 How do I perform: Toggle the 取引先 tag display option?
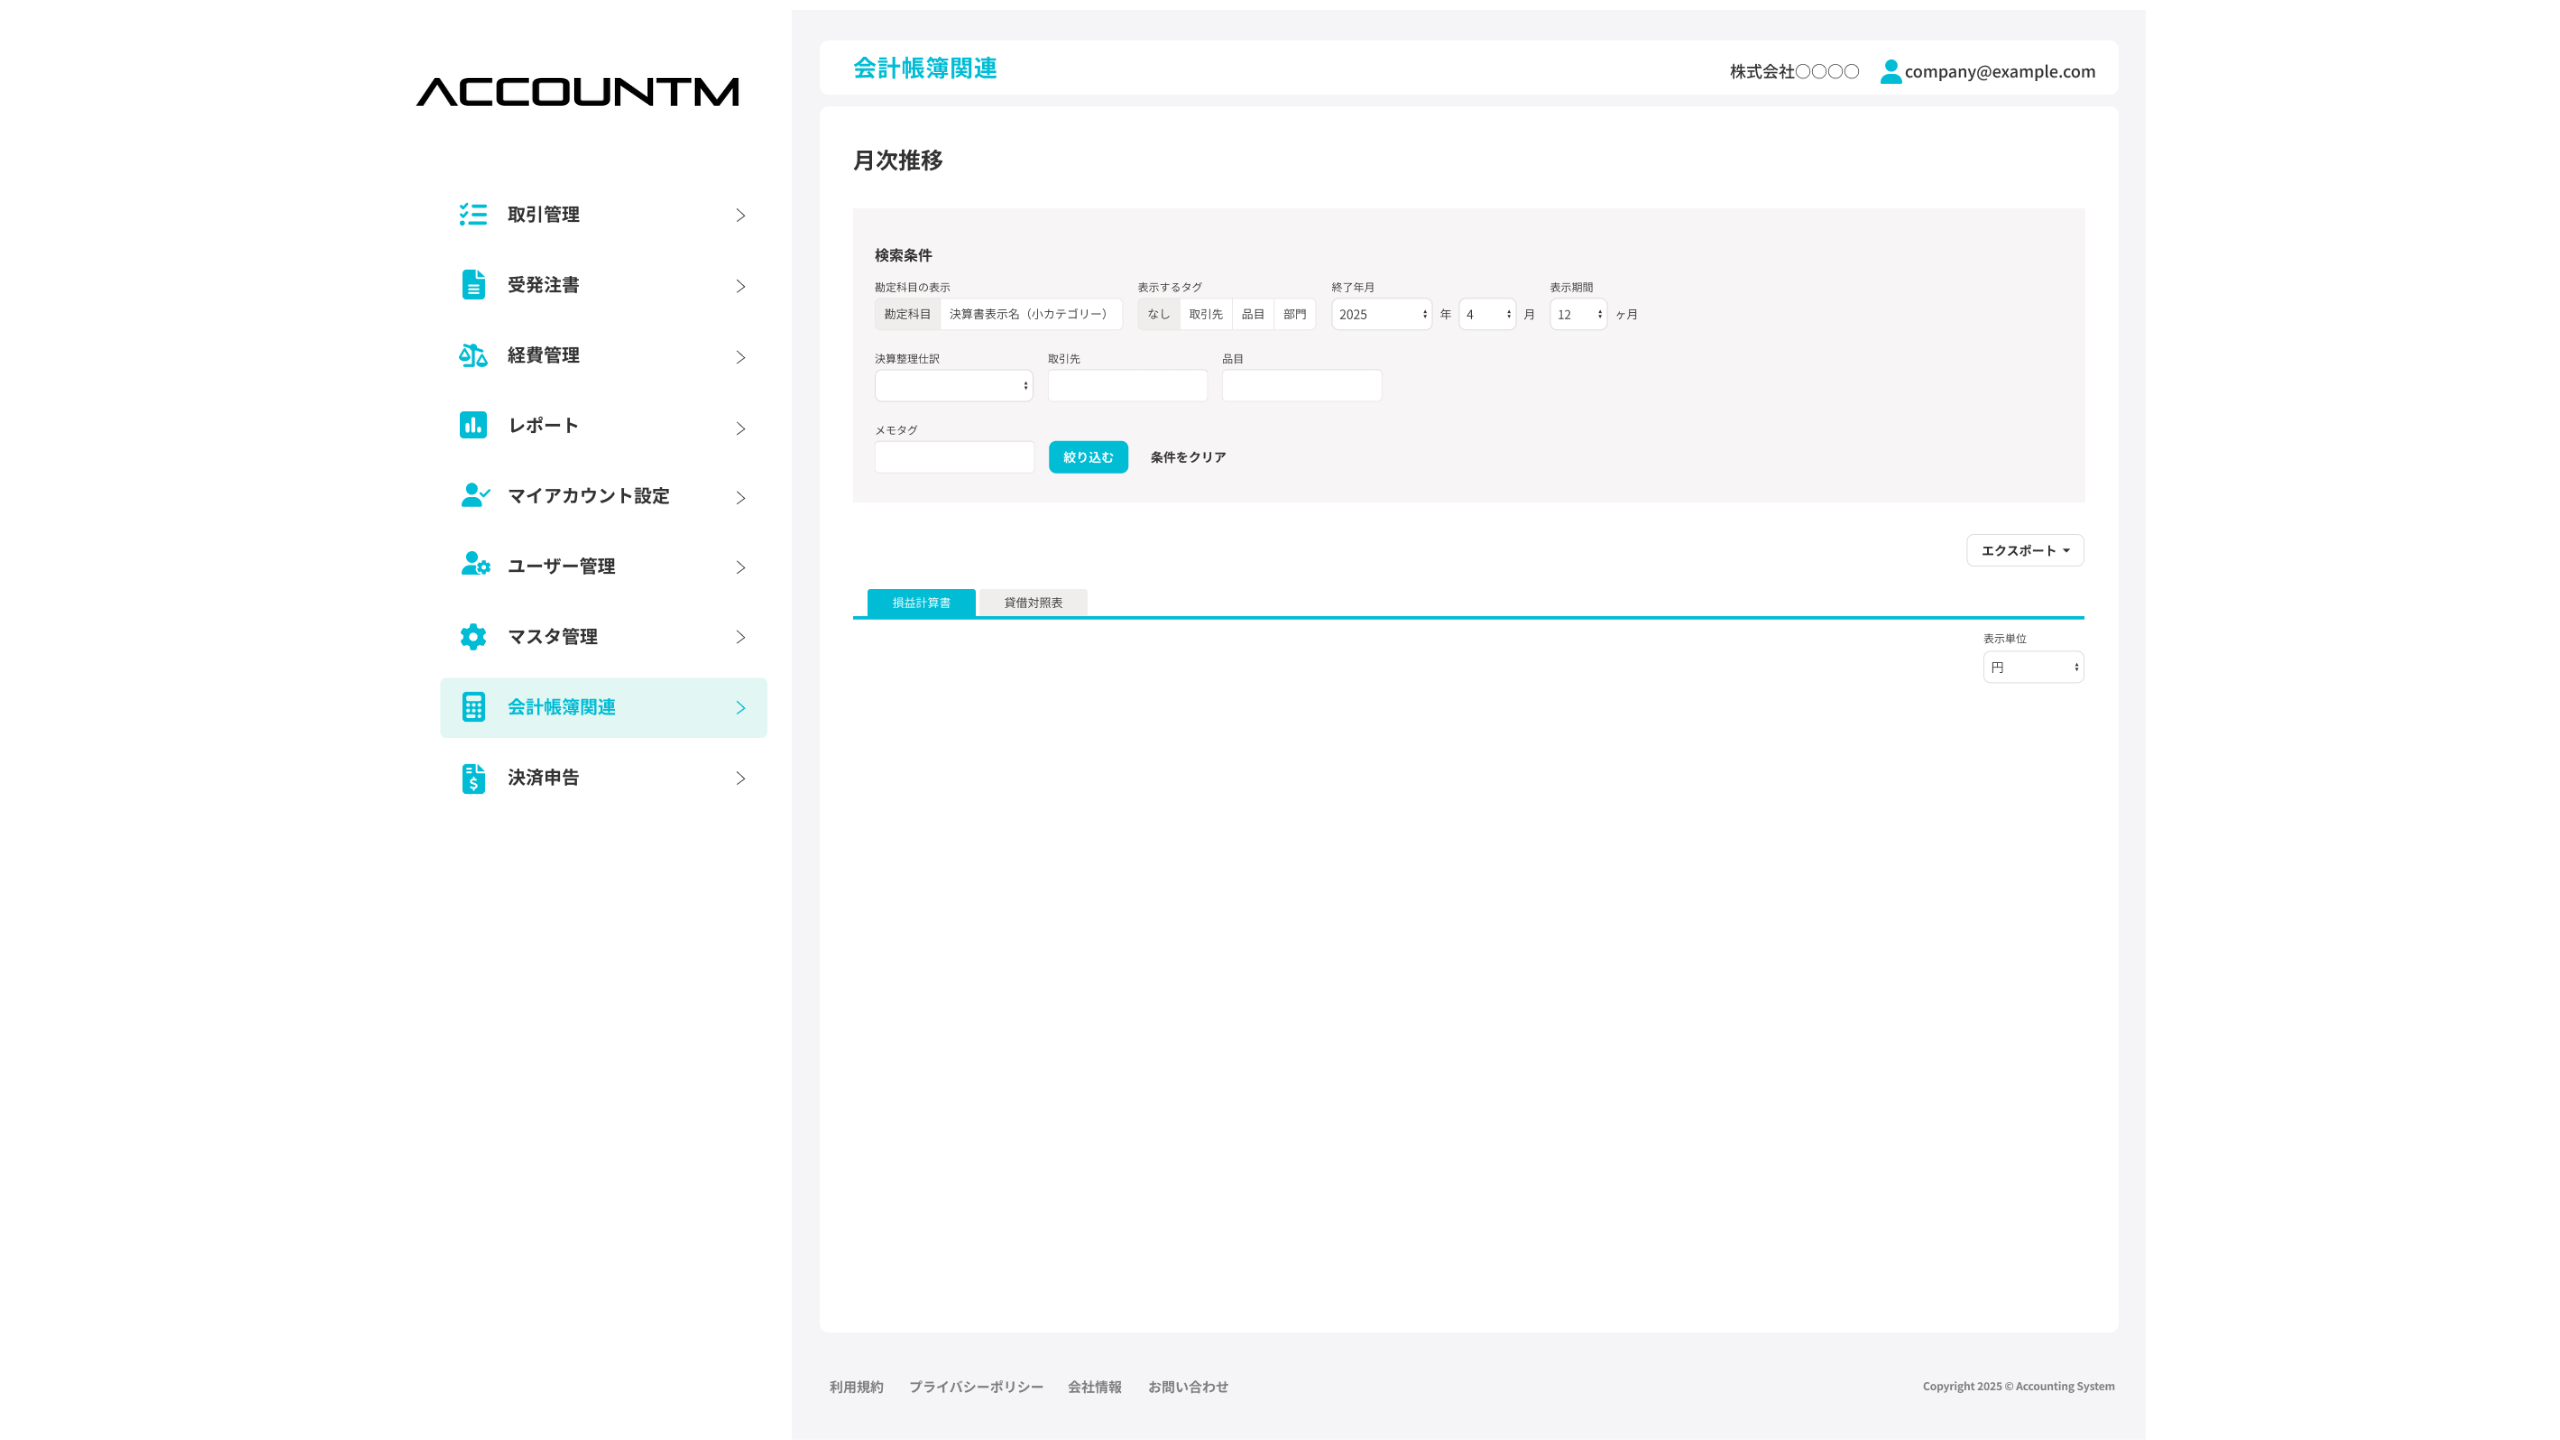1205,314
